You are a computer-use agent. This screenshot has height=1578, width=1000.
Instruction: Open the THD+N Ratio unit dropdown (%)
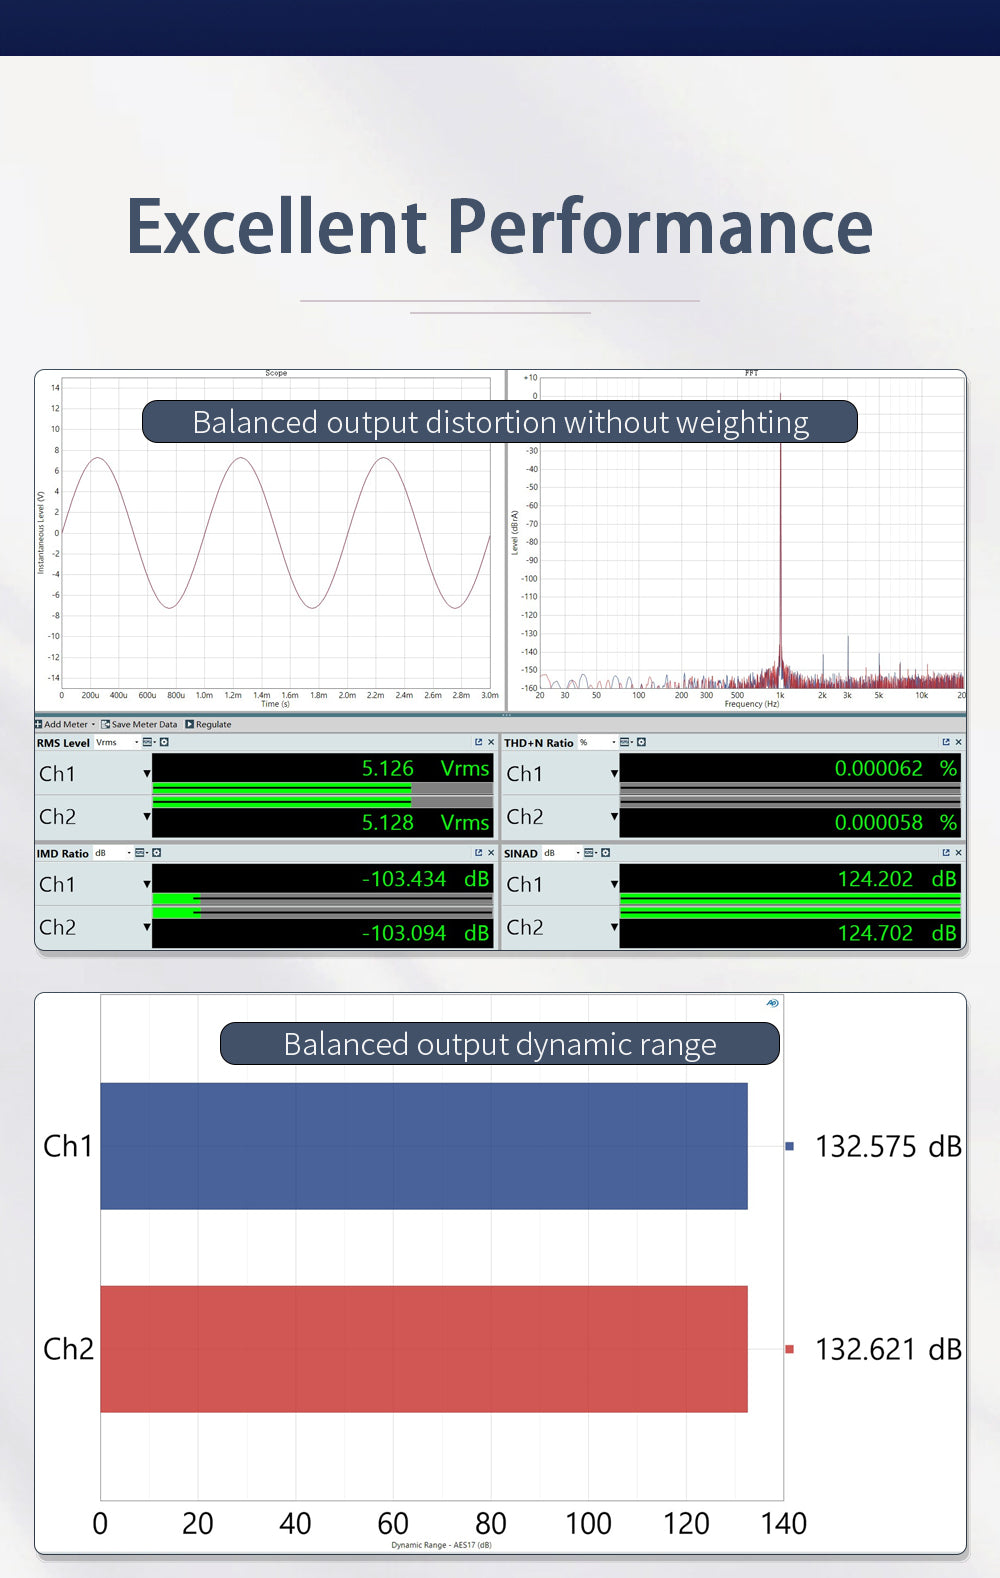[x=597, y=742]
